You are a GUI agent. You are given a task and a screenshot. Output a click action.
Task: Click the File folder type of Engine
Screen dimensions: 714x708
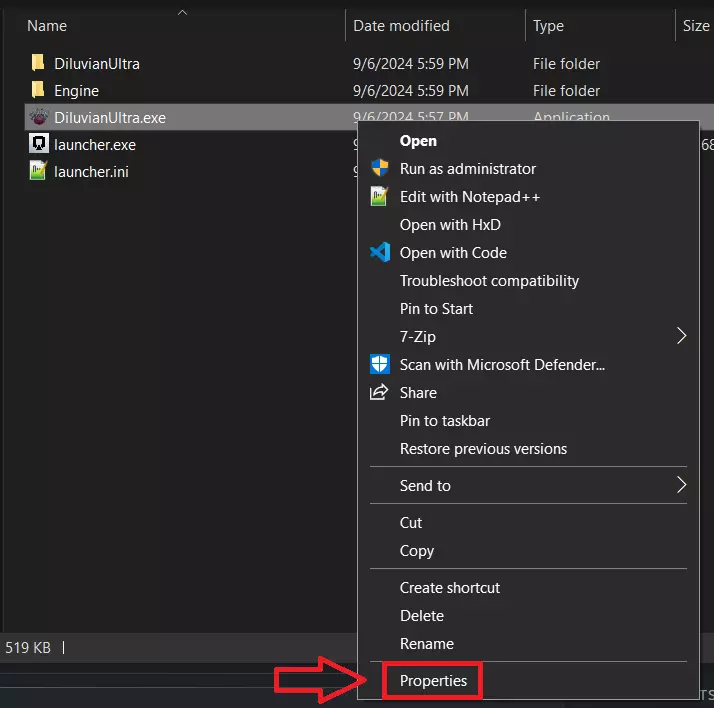point(566,91)
